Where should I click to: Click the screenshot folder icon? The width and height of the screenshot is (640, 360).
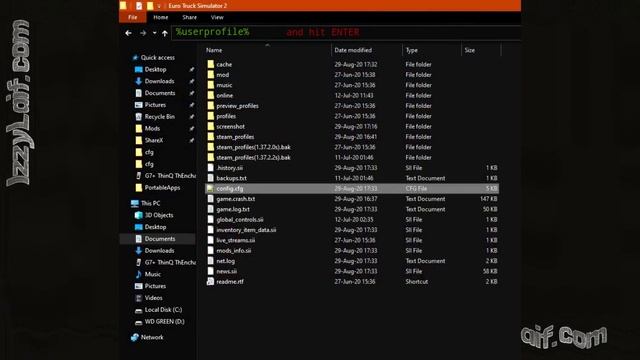coord(211,127)
